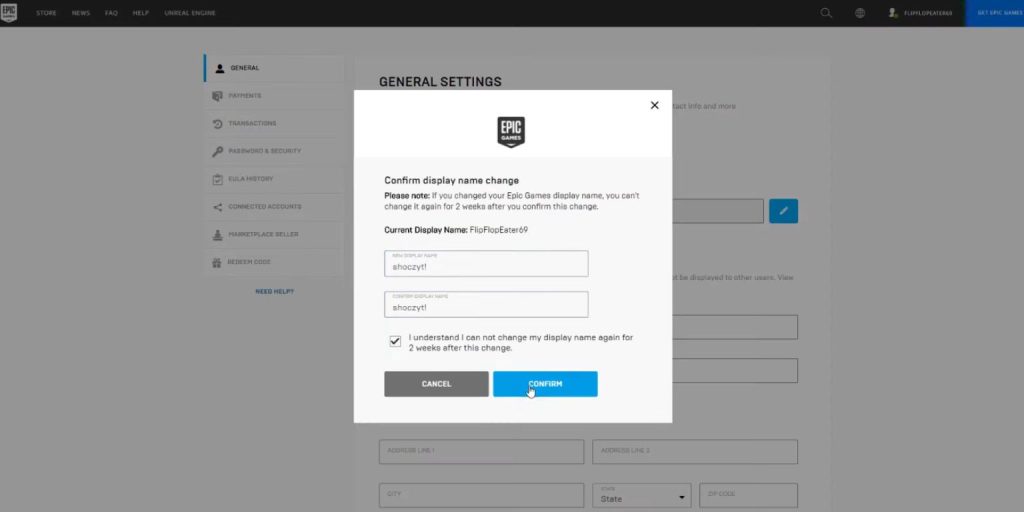Viewport: 1024px width, 512px height.
Task: Select the Redeem Code sidebar tab
Action: click(x=274, y=263)
